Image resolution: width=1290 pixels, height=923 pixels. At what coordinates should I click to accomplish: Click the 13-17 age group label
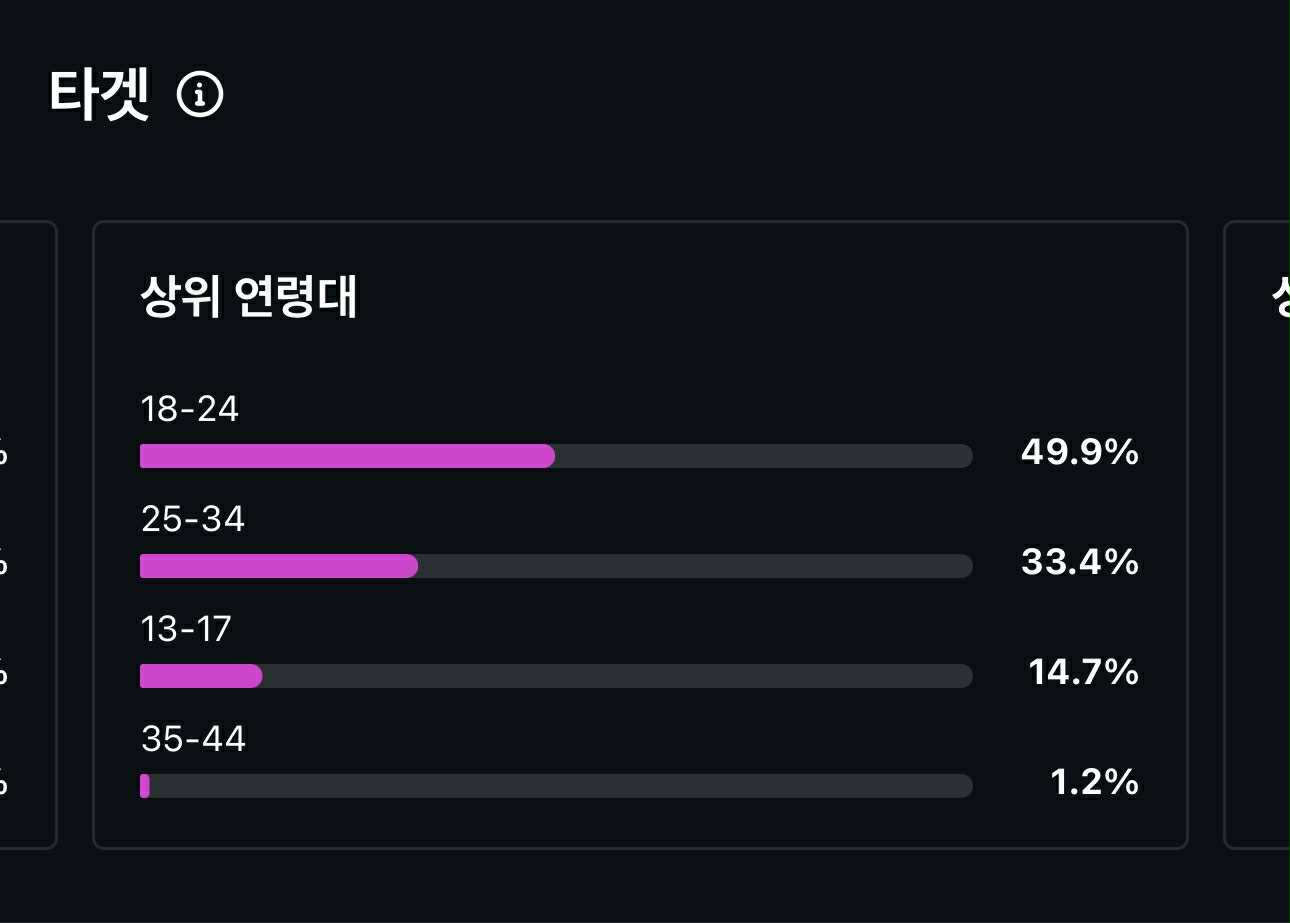186,629
